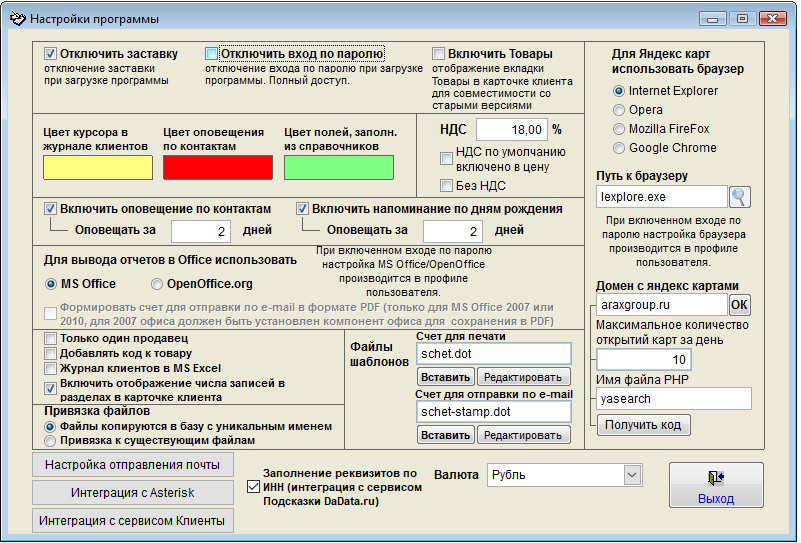Click the exit door icon on Выход

pyautogui.click(x=716, y=478)
